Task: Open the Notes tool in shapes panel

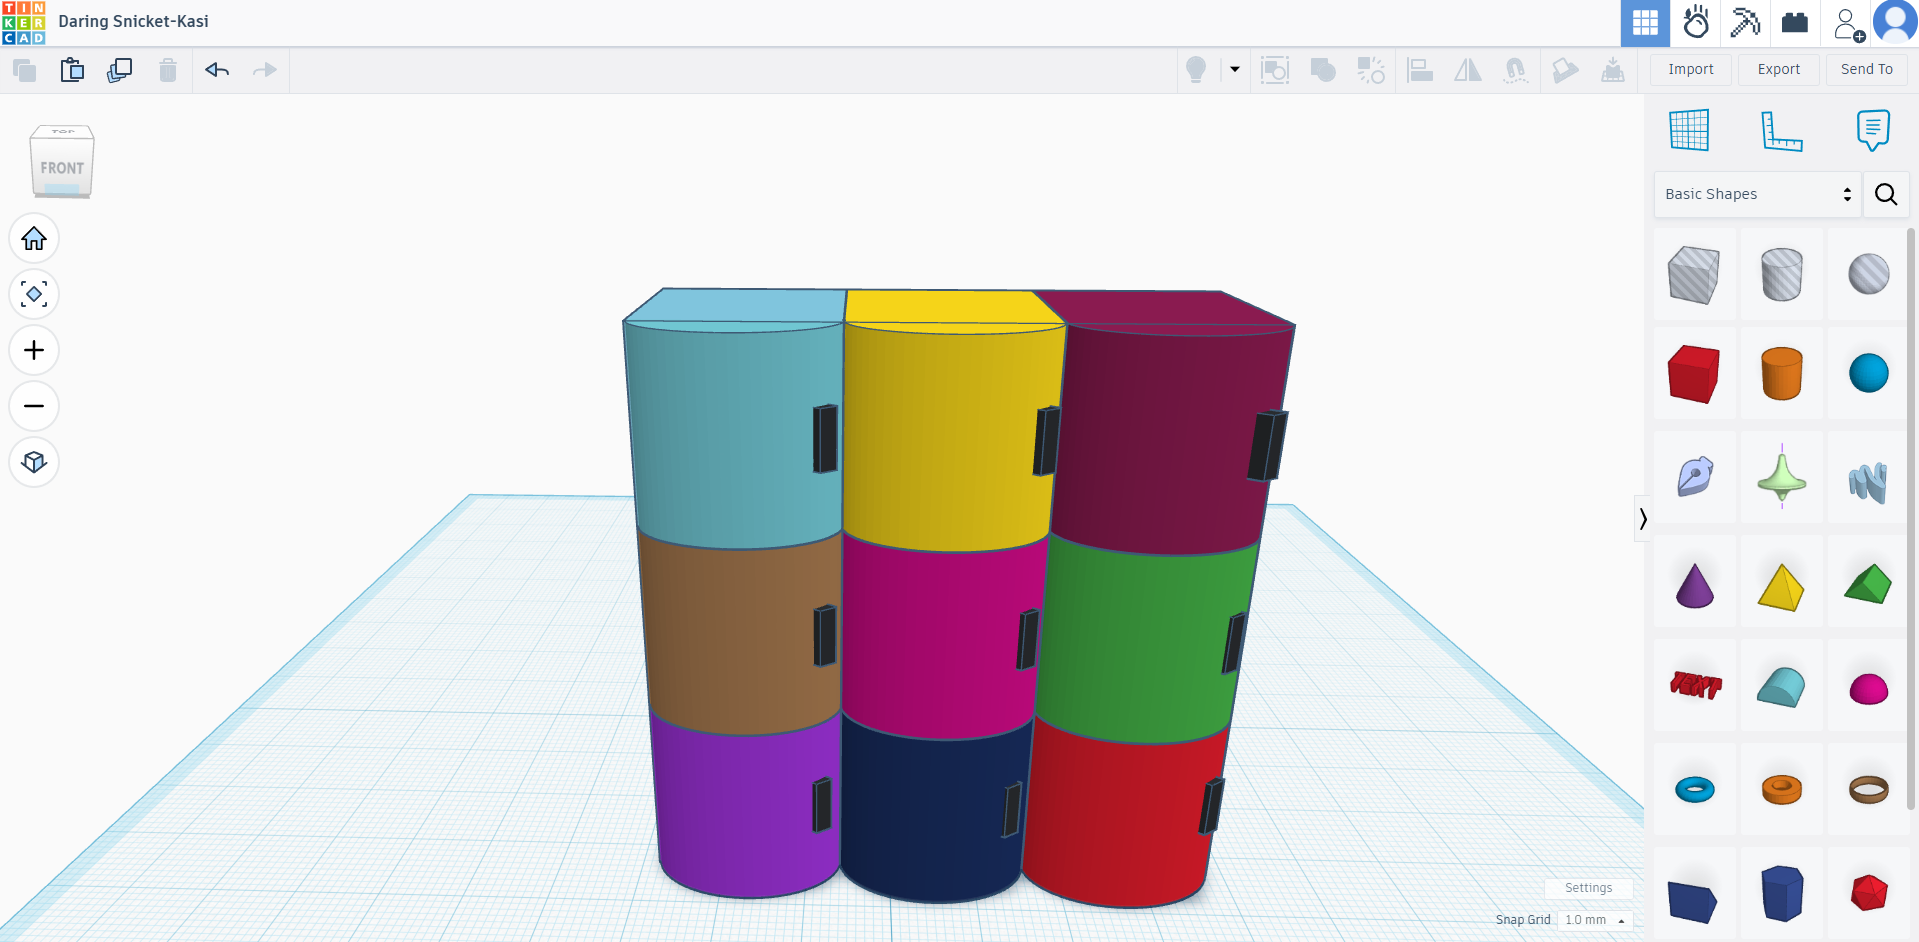Action: (x=1873, y=130)
